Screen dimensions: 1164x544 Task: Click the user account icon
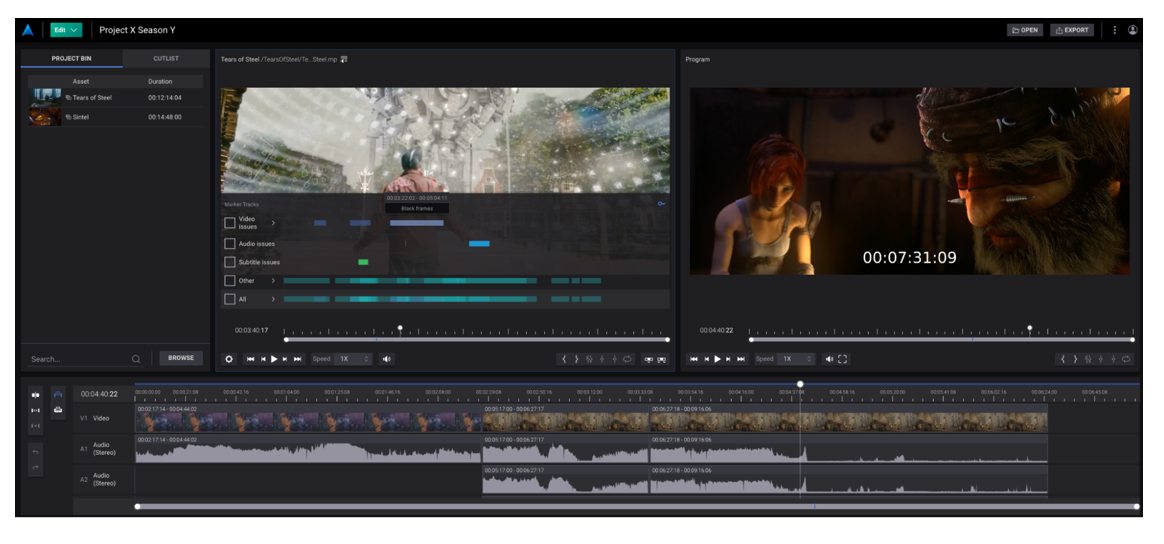(x=1133, y=30)
